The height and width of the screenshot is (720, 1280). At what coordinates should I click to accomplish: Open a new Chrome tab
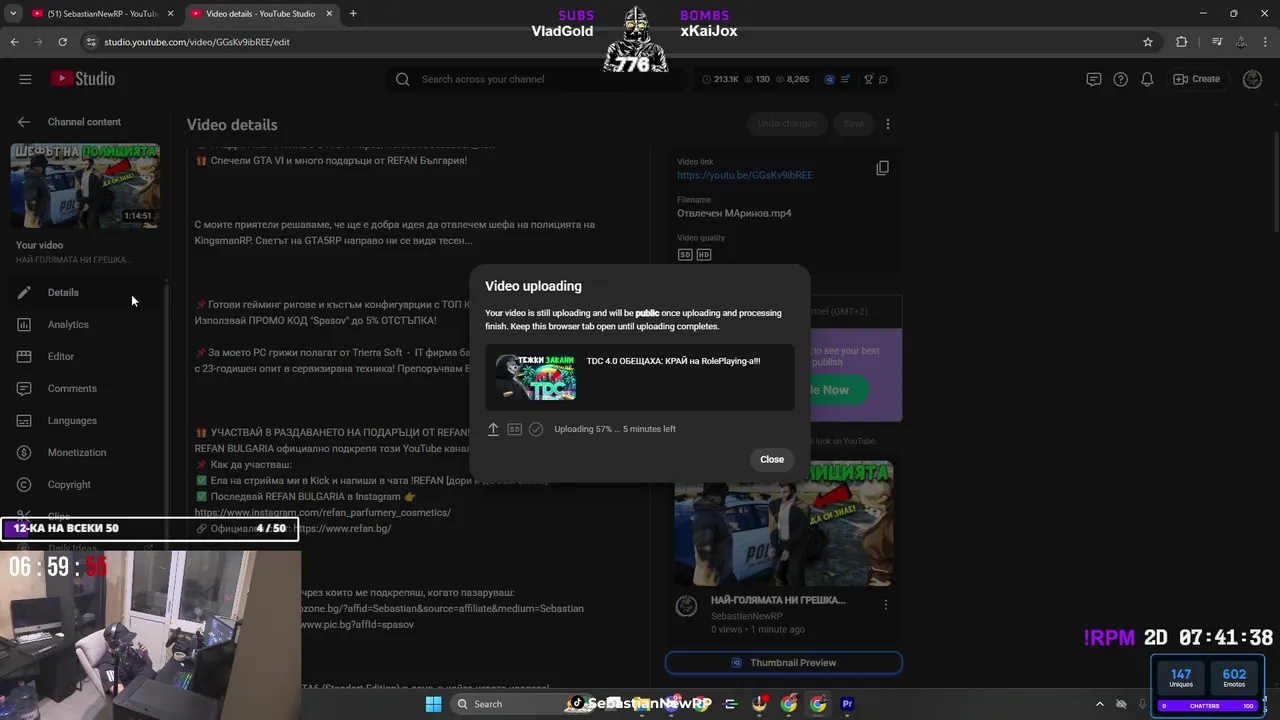pyautogui.click(x=353, y=14)
